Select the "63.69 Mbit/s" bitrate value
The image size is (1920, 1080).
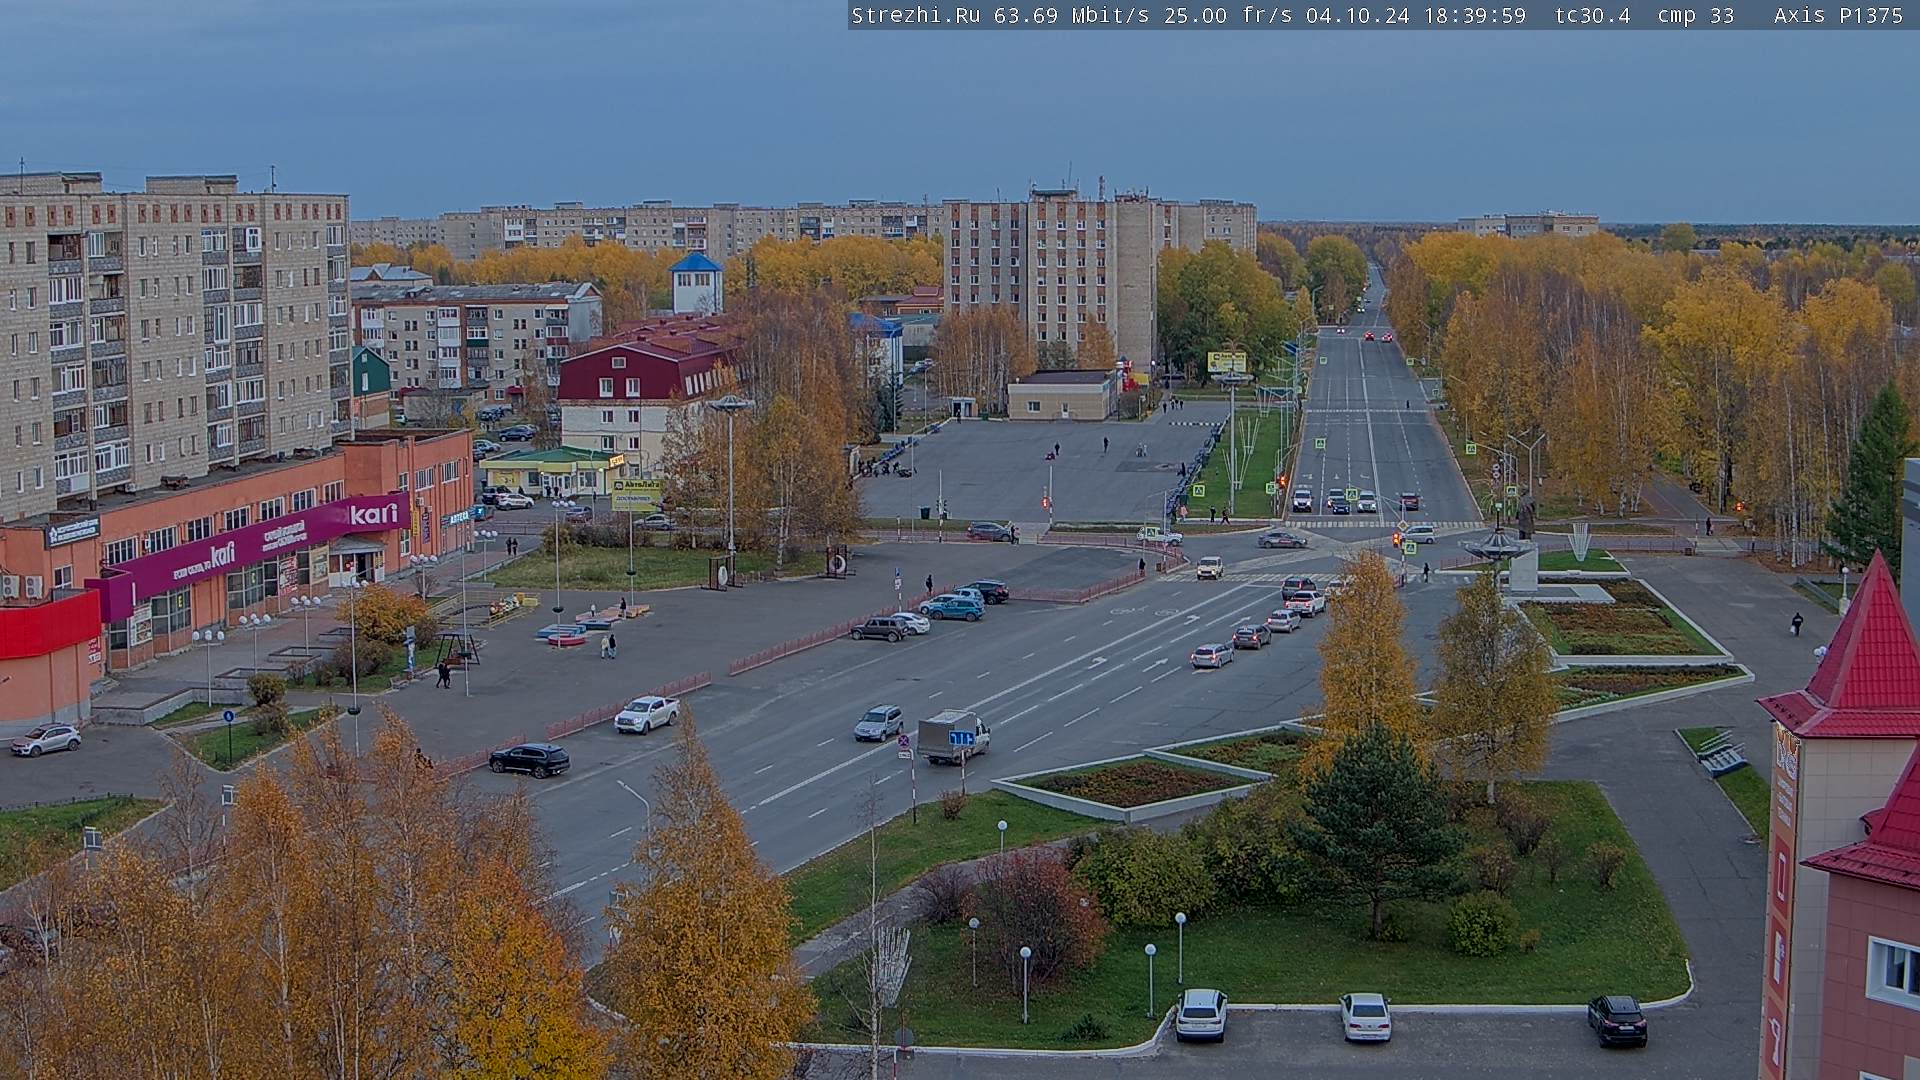tap(1071, 15)
